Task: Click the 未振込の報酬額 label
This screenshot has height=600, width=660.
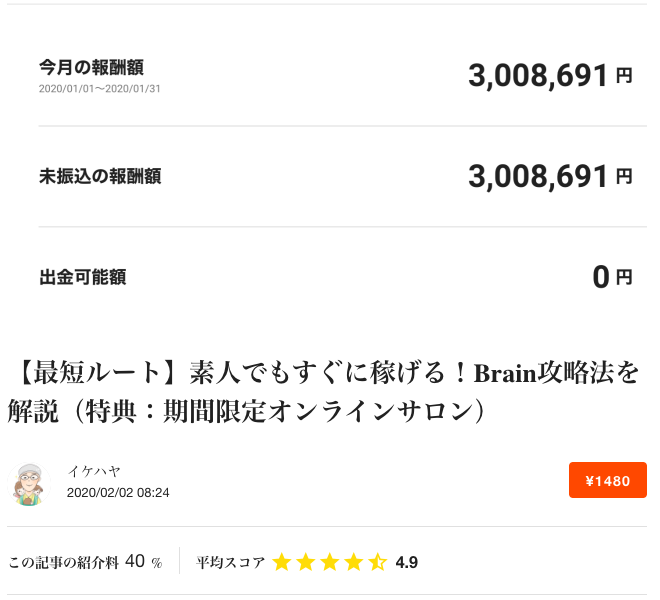Action: pos(100,176)
